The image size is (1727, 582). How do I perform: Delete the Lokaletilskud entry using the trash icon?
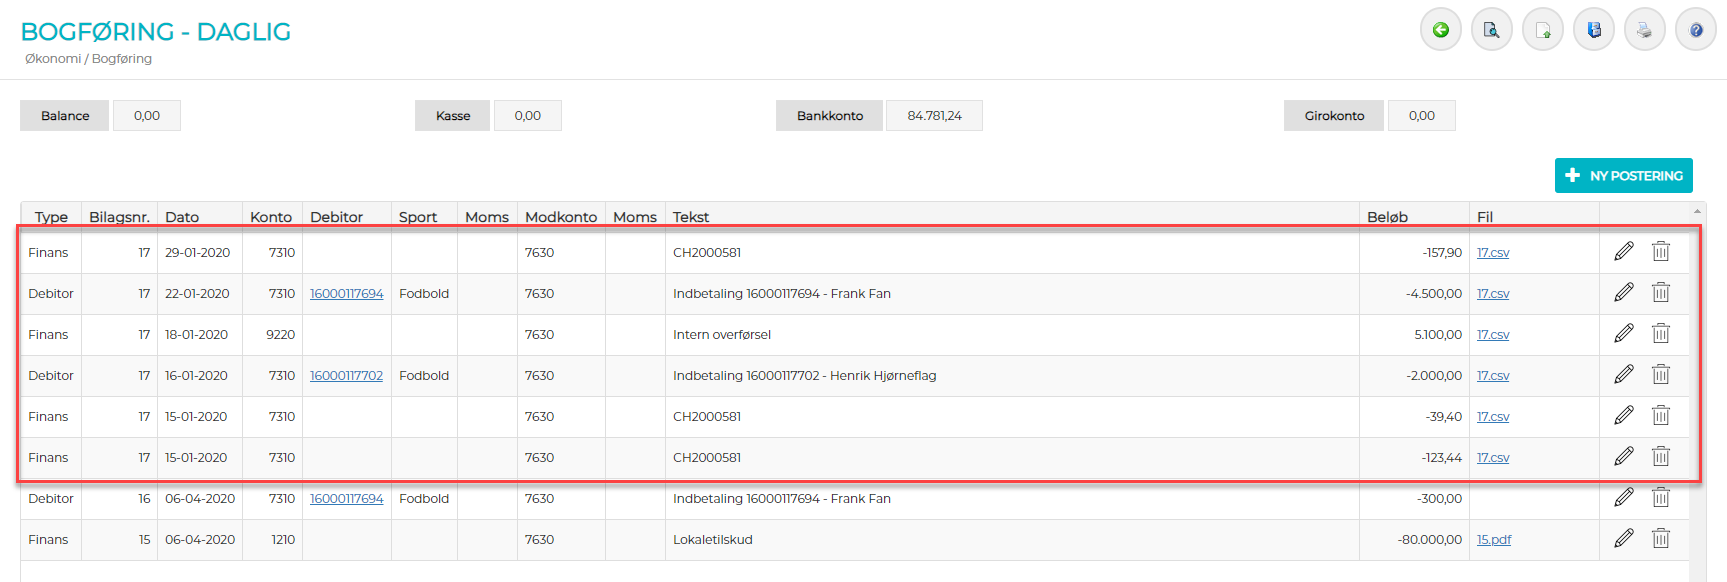click(x=1661, y=539)
